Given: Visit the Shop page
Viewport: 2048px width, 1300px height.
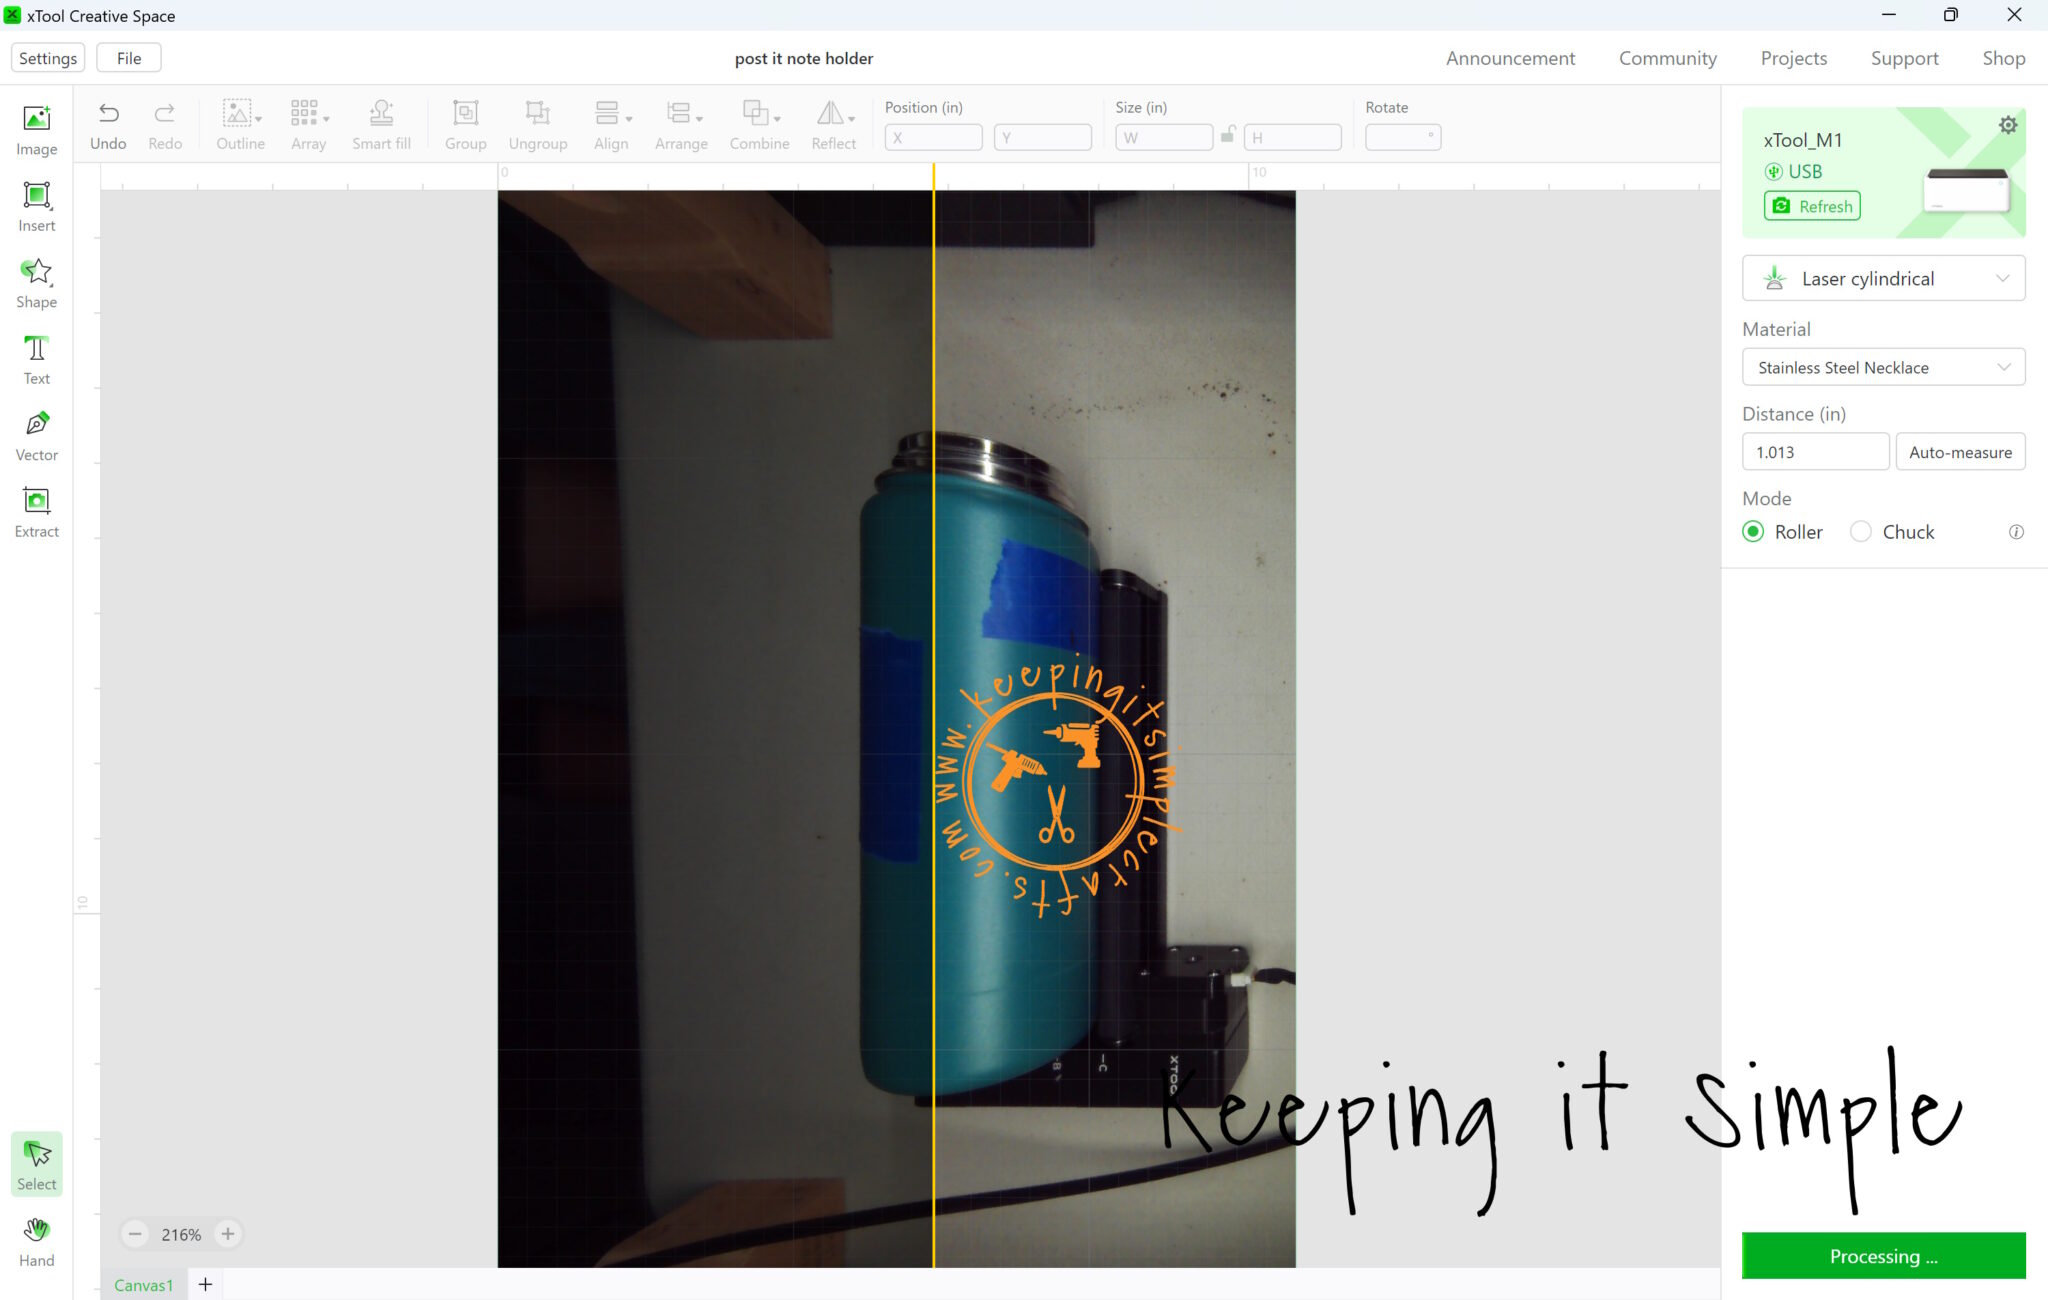Looking at the screenshot, I should pyautogui.click(x=2004, y=58).
